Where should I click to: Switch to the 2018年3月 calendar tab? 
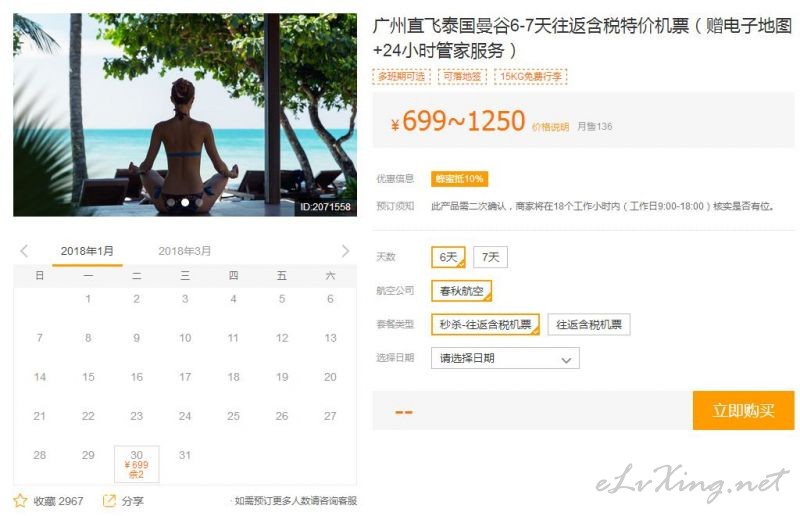tap(185, 251)
